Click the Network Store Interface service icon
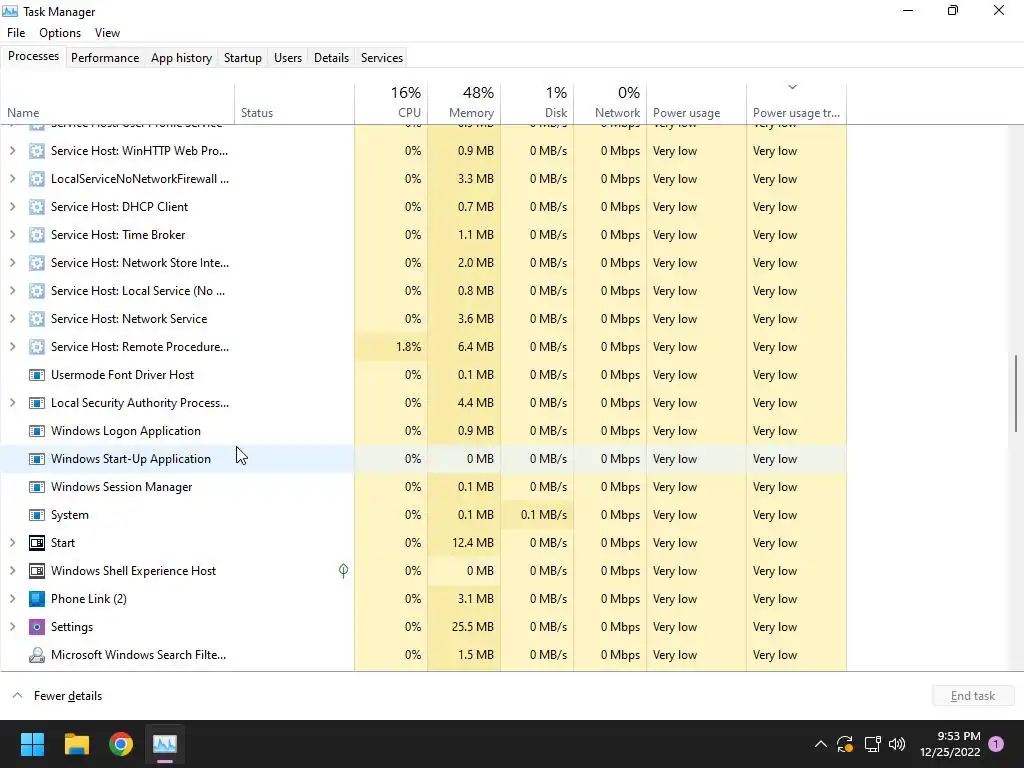This screenshot has height=768, width=1024. click(x=37, y=263)
